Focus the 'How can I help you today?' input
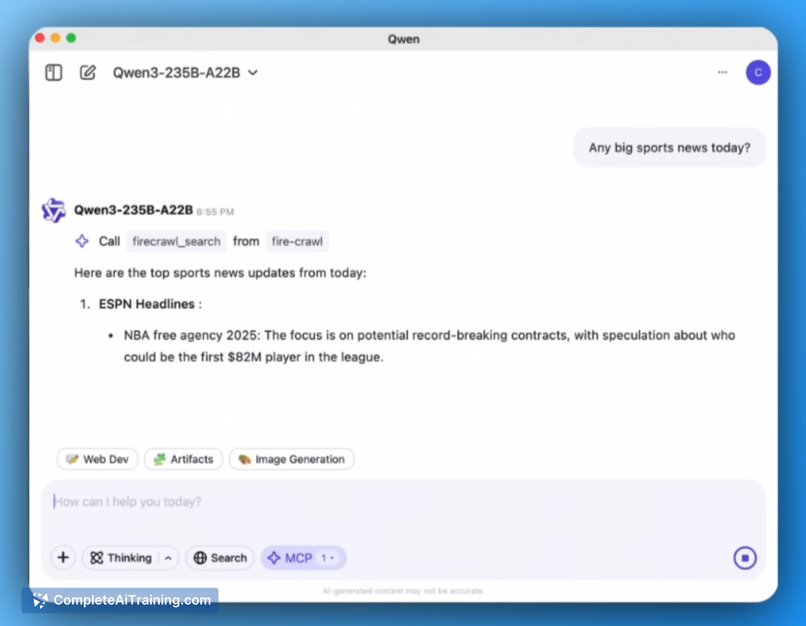The width and height of the screenshot is (806, 626). point(403,502)
